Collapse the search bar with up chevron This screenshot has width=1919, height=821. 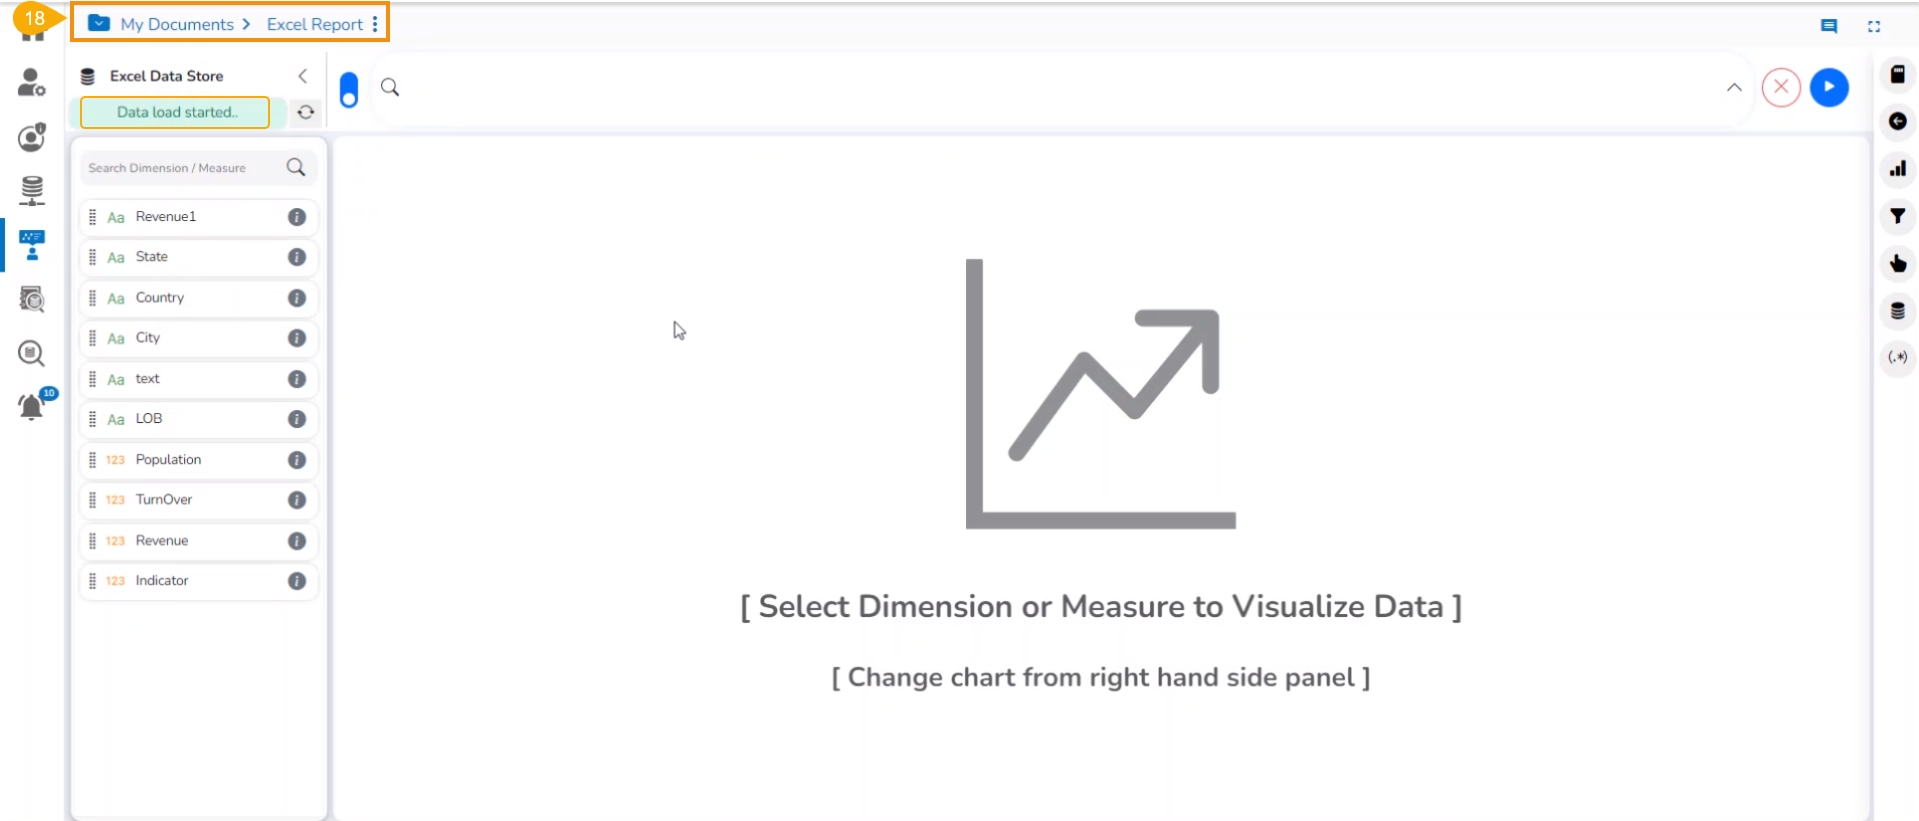pos(1734,88)
